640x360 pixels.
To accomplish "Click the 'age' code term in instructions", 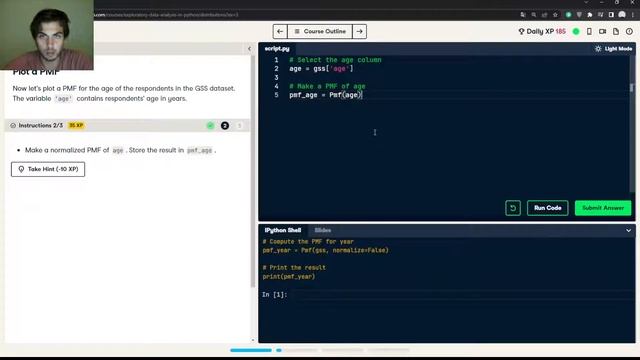I will point(63,99).
